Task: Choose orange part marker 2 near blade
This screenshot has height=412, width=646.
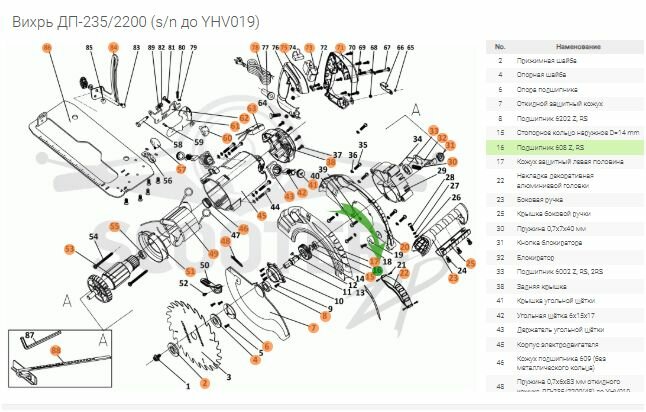Action: tap(205, 383)
